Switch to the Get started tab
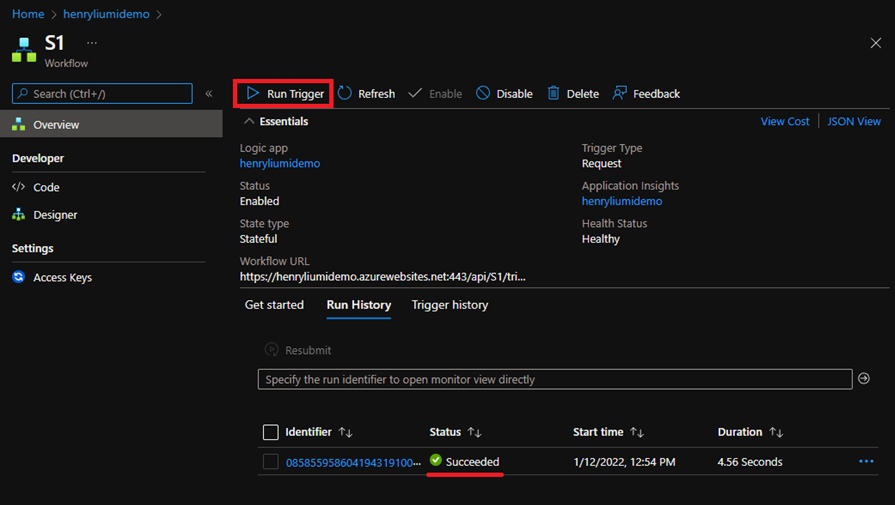The height and width of the screenshot is (505, 895). tap(274, 305)
